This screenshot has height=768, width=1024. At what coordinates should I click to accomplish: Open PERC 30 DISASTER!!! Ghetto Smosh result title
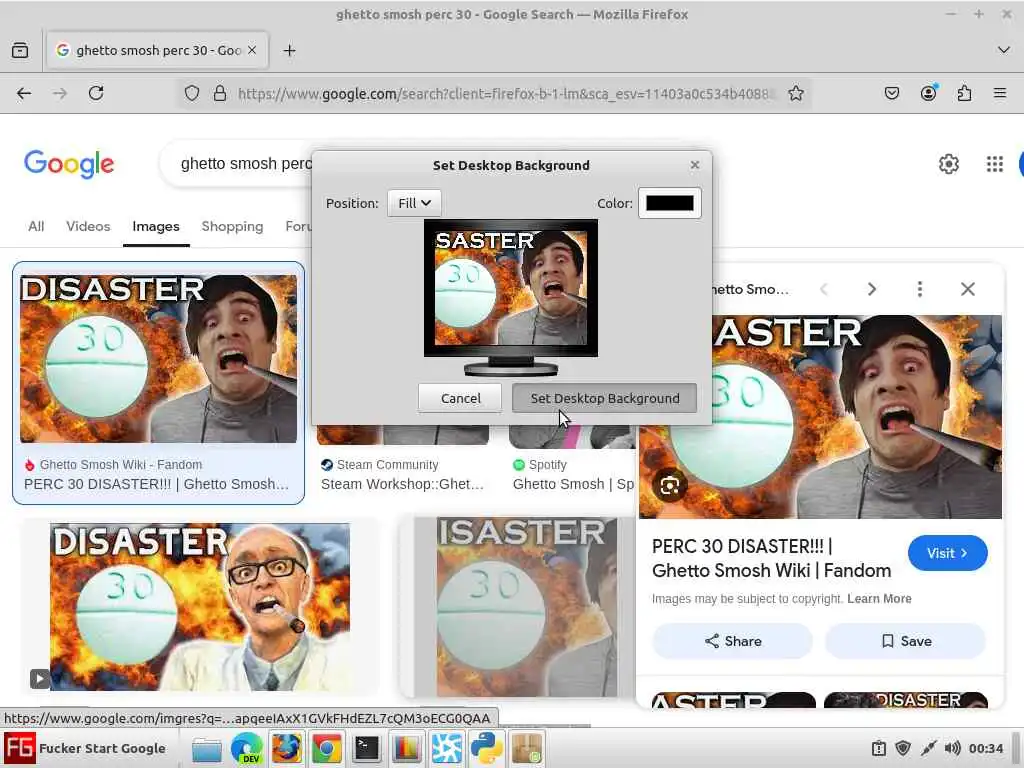click(156, 484)
